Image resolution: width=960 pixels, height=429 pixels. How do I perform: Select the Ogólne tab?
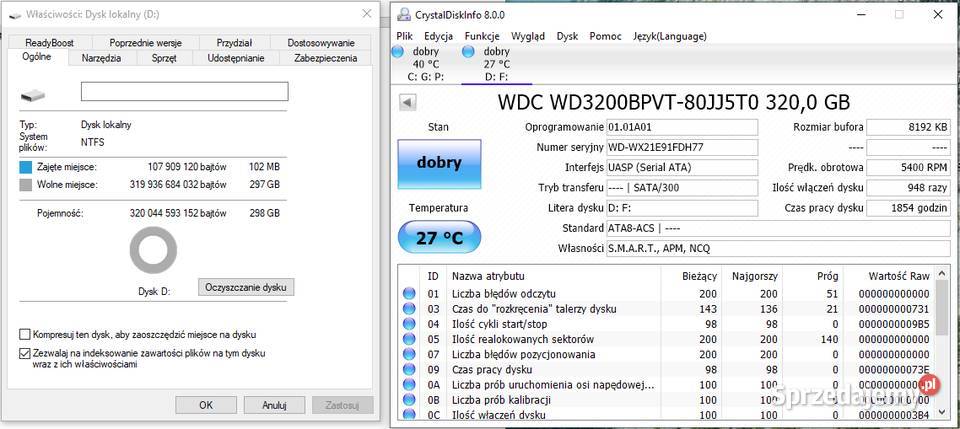[x=37, y=57]
